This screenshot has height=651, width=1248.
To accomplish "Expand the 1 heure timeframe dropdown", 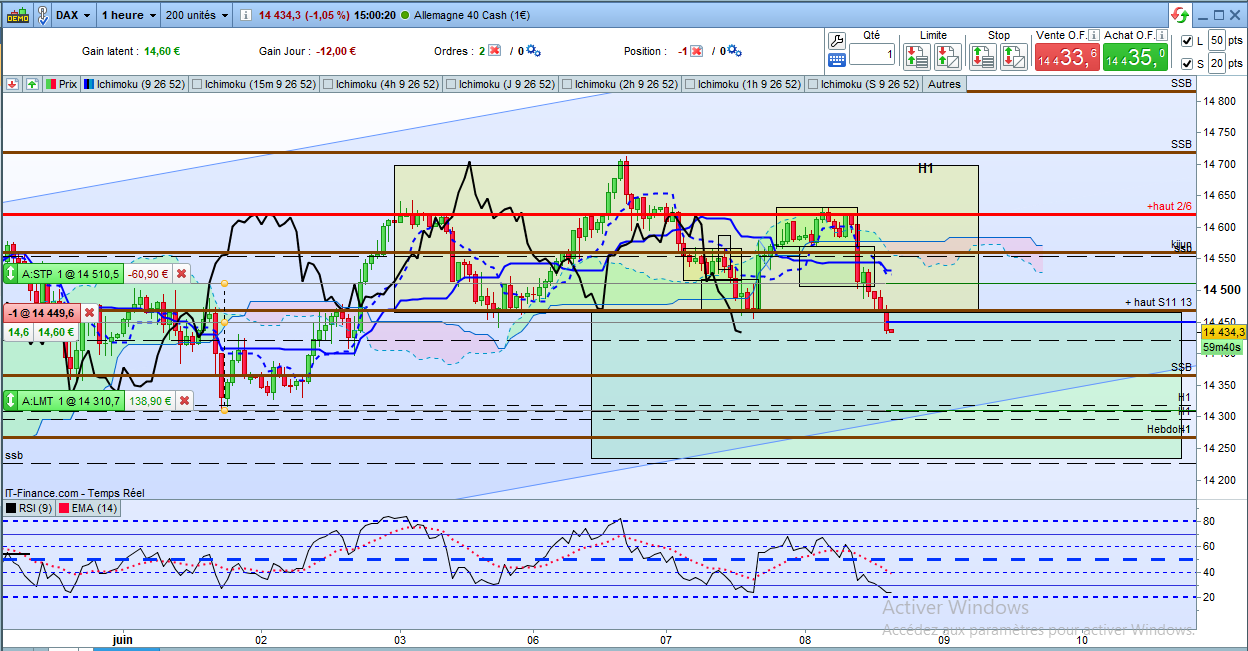I will coord(129,15).
